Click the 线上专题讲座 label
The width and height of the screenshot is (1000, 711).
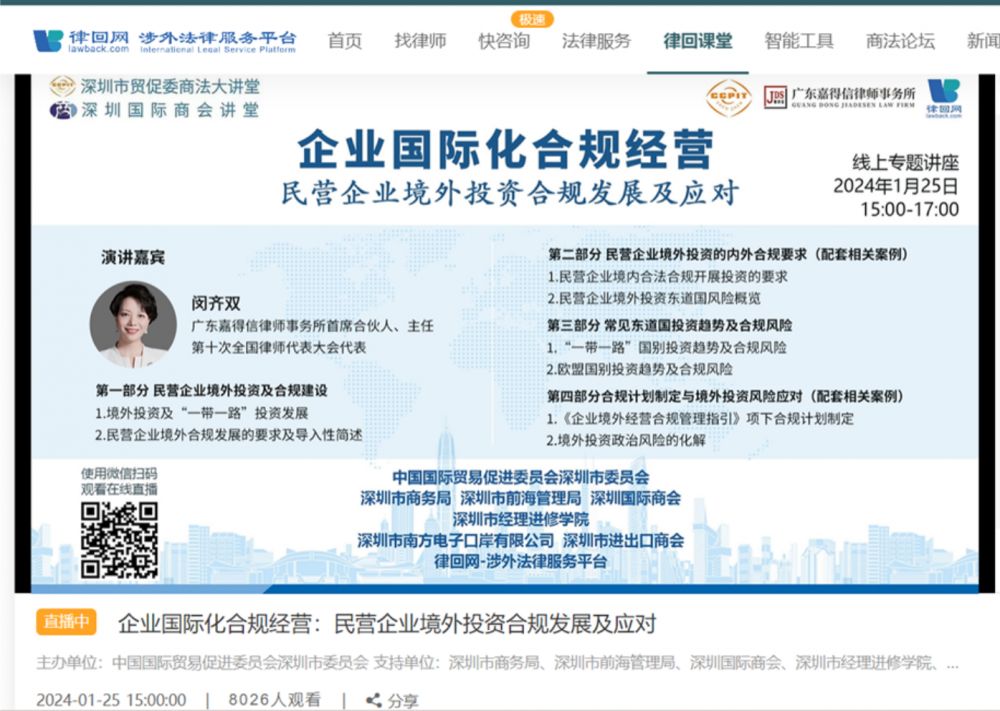click(x=906, y=163)
